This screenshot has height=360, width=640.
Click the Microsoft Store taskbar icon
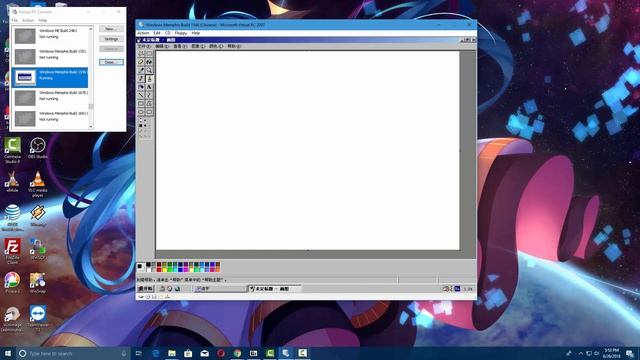coord(188,353)
